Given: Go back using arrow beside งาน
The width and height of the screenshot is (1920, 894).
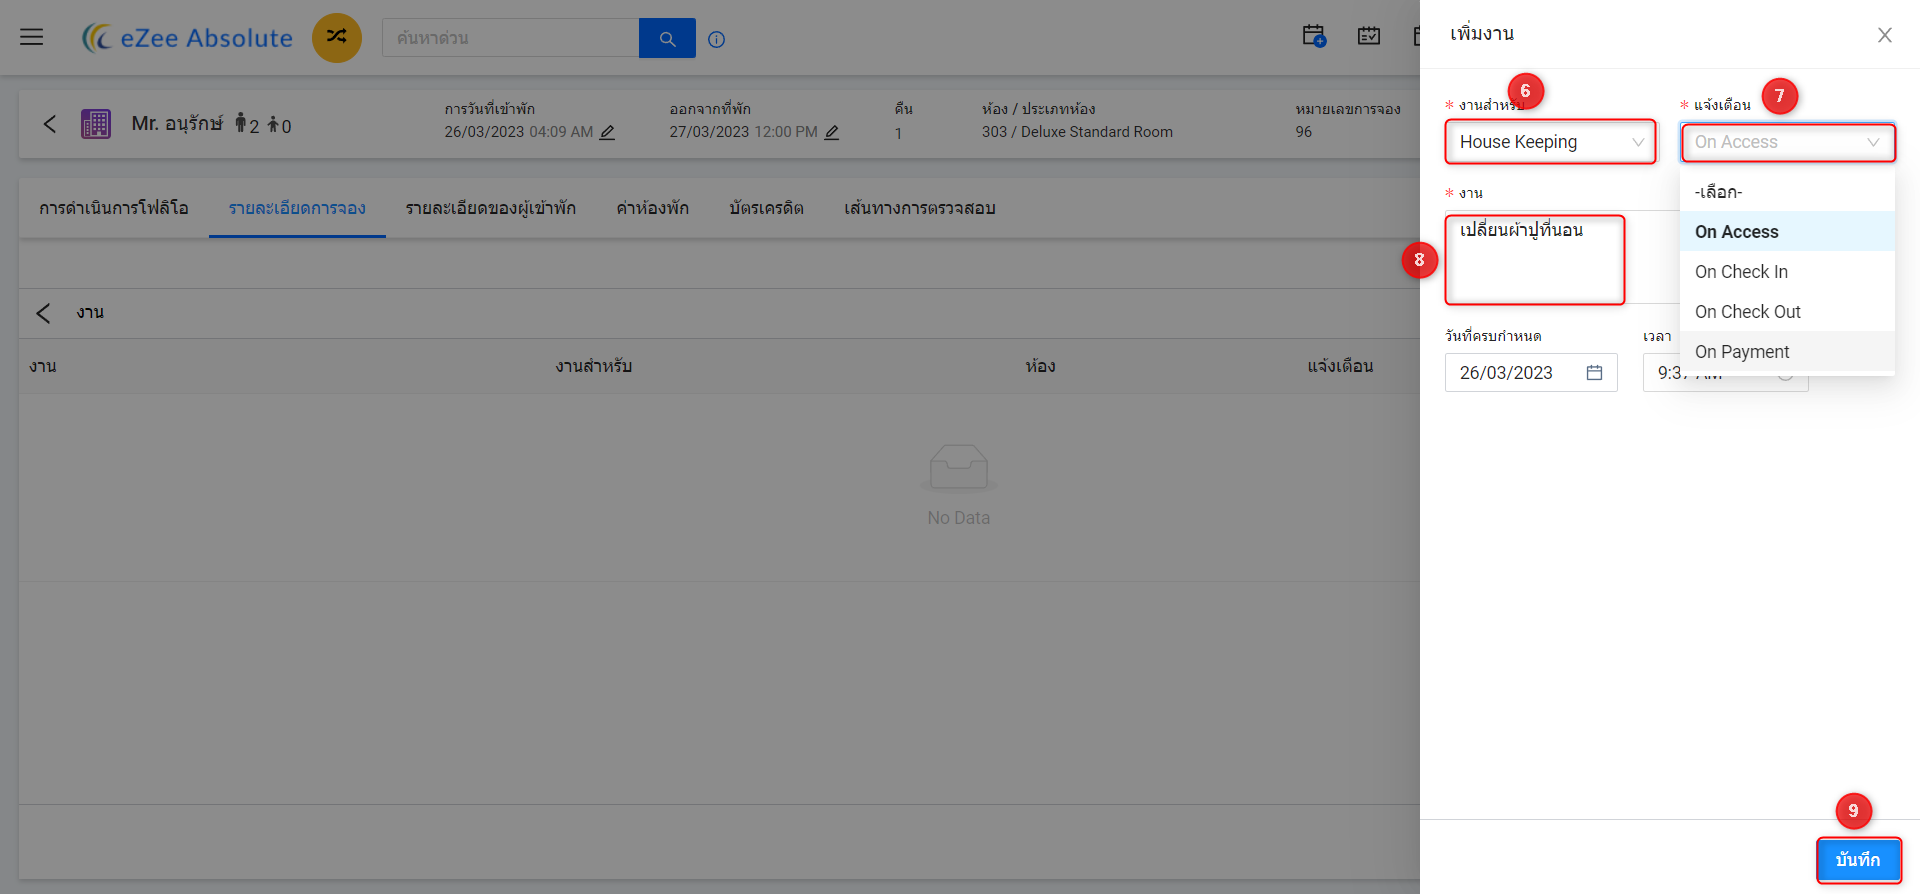Looking at the screenshot, I should [x=43, y=313].
